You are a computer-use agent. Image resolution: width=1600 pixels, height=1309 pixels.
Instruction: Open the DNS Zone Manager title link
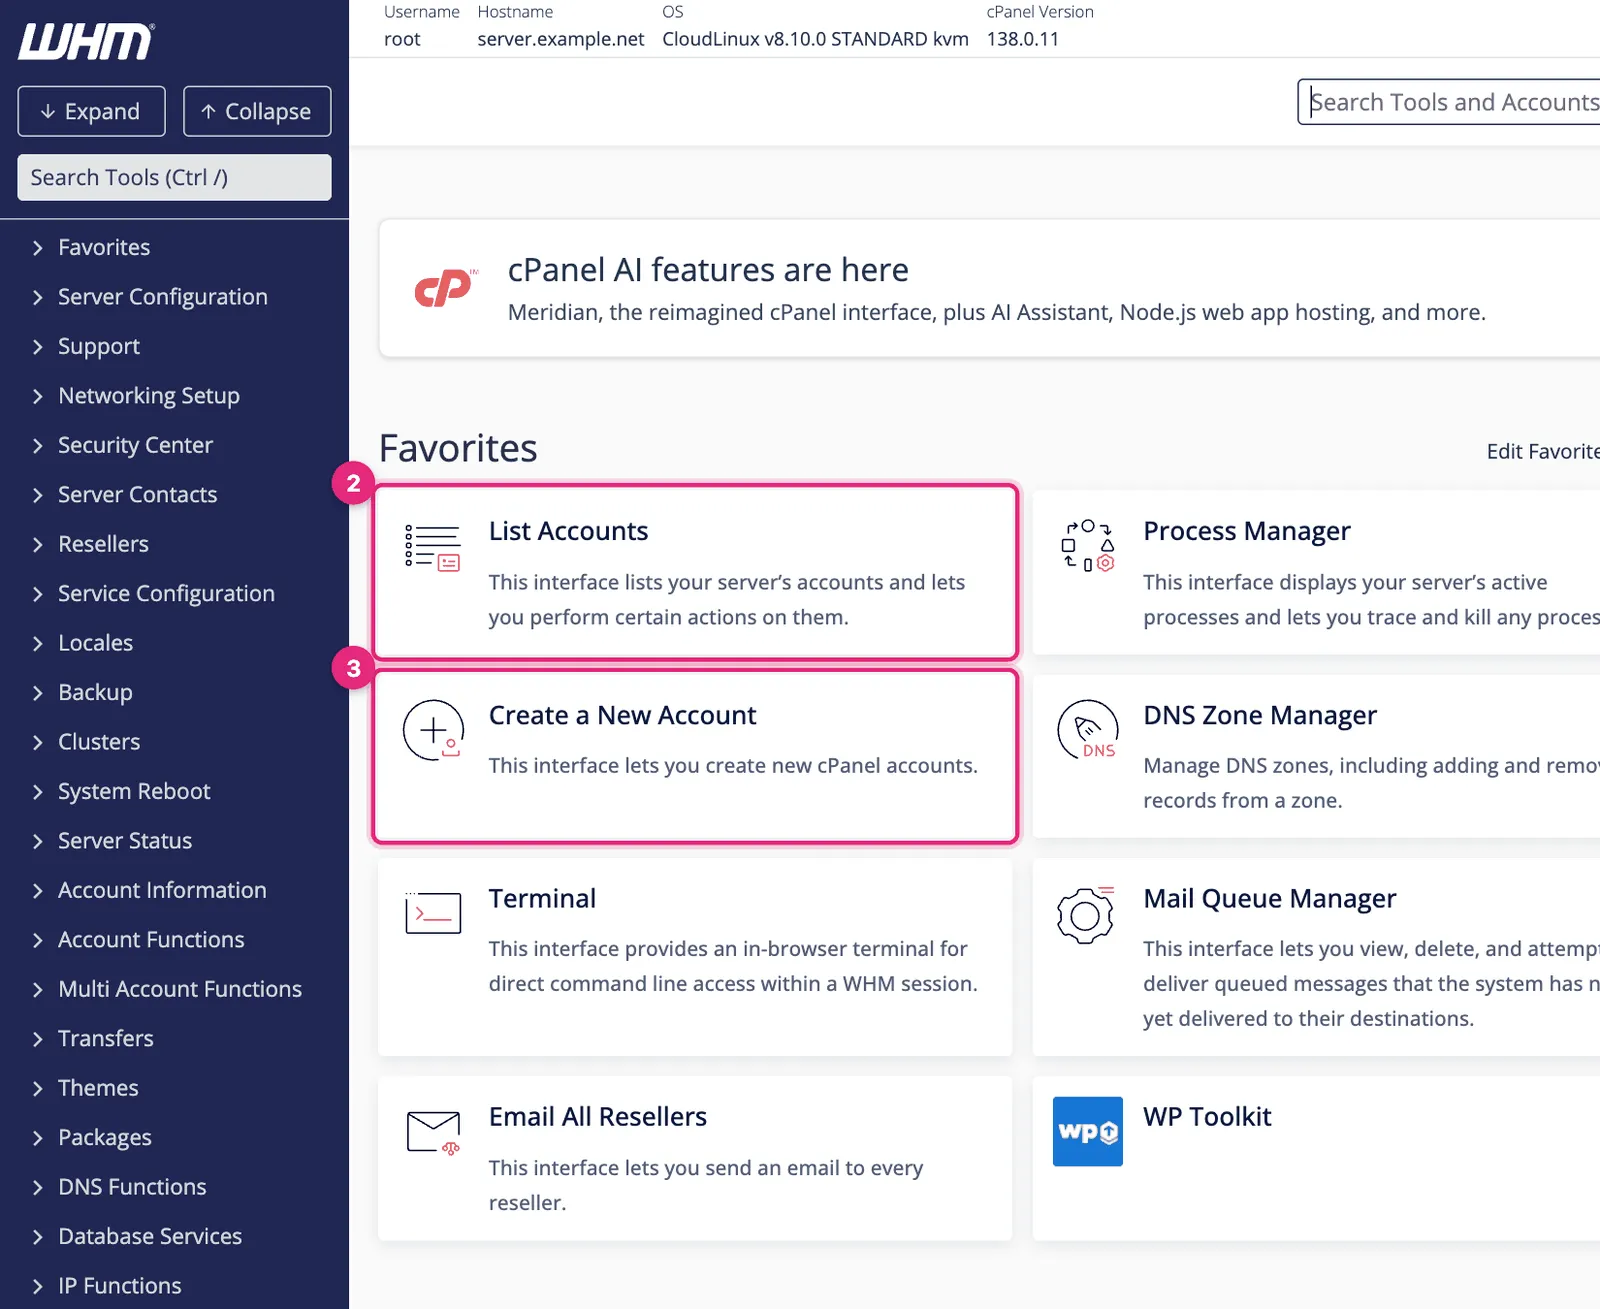[1260, 715]
